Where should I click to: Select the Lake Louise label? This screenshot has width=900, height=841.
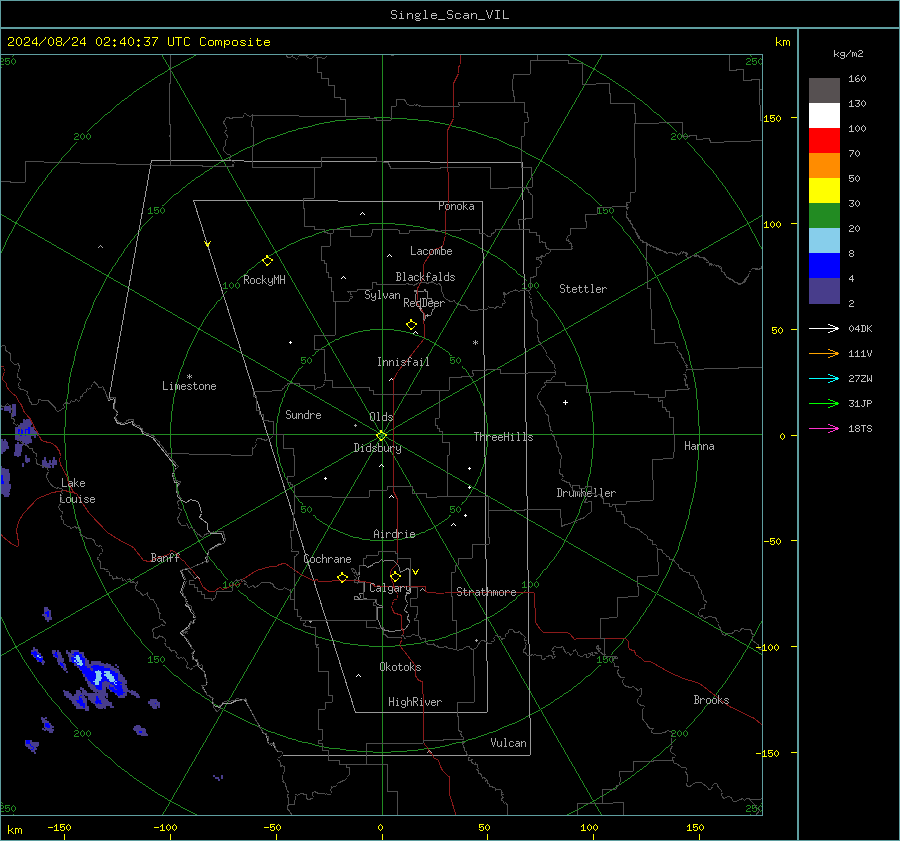pos(77,491)
